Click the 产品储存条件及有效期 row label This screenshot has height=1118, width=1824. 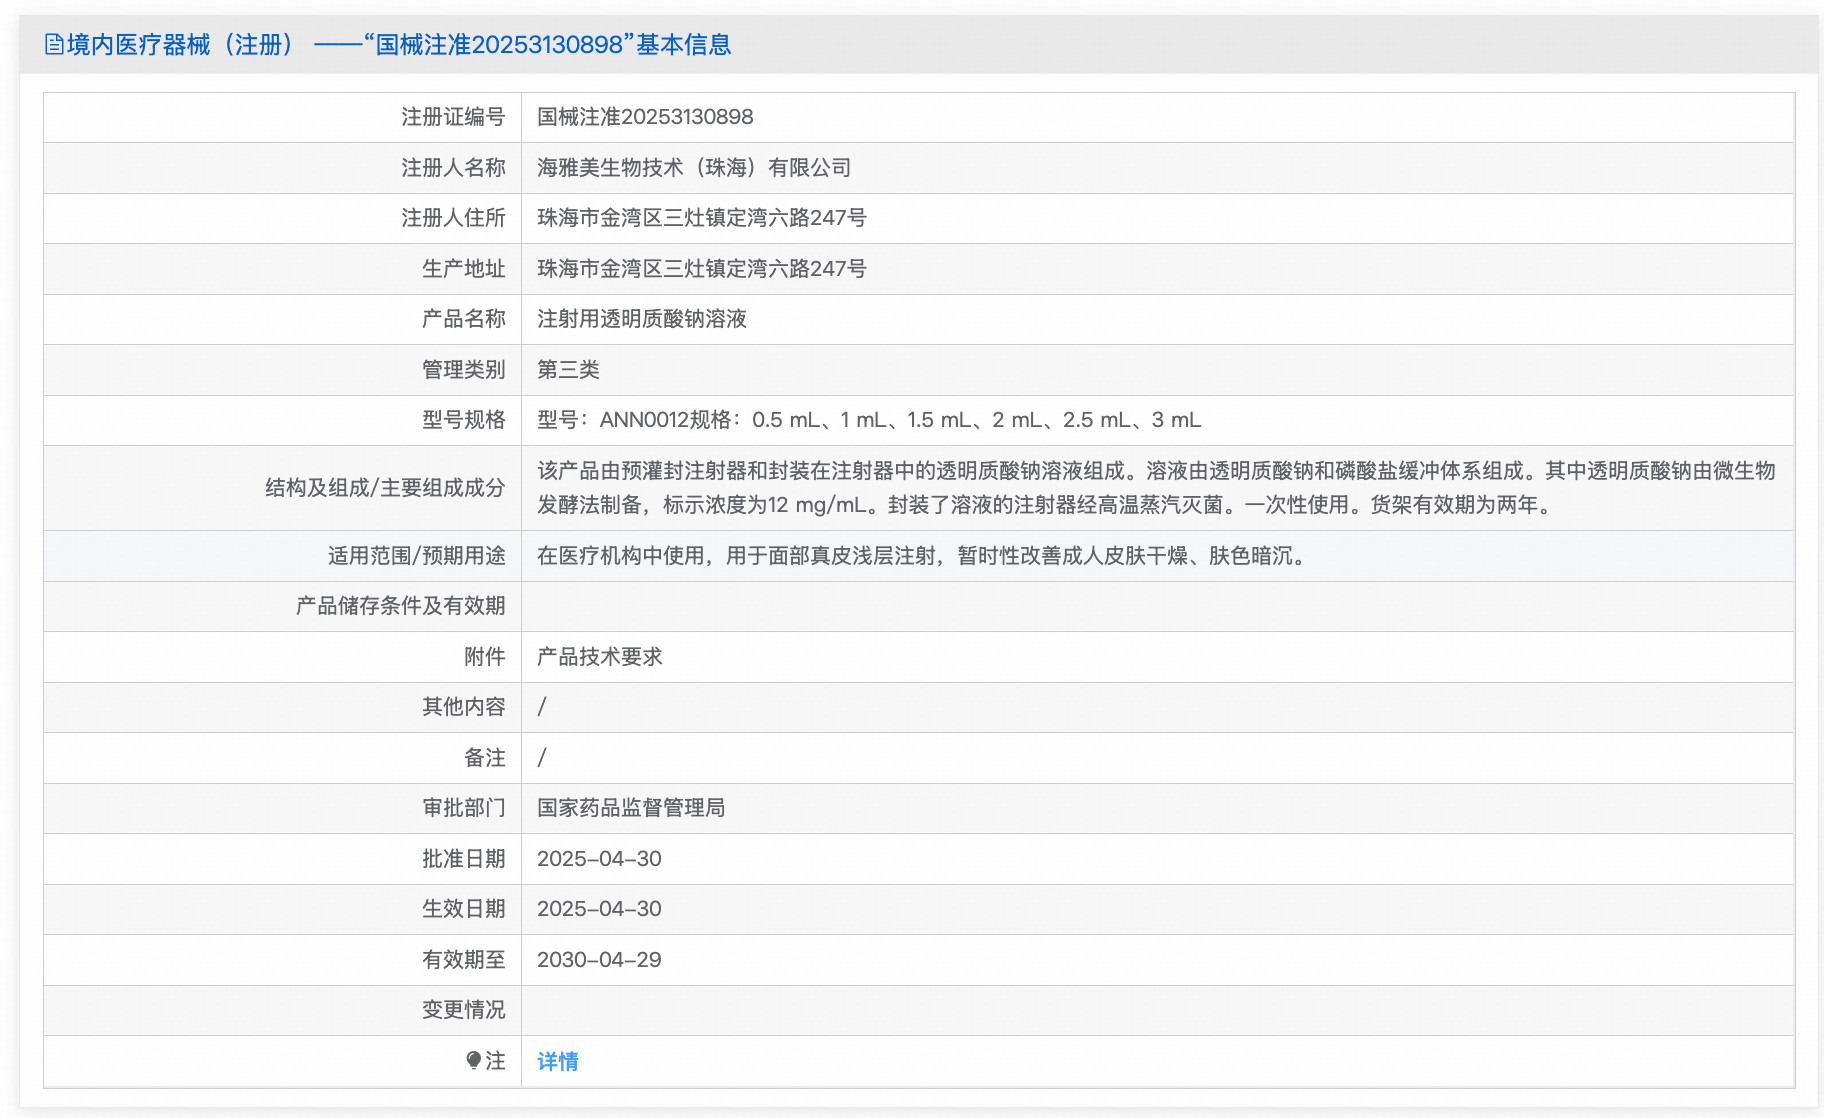click(400, 606)
